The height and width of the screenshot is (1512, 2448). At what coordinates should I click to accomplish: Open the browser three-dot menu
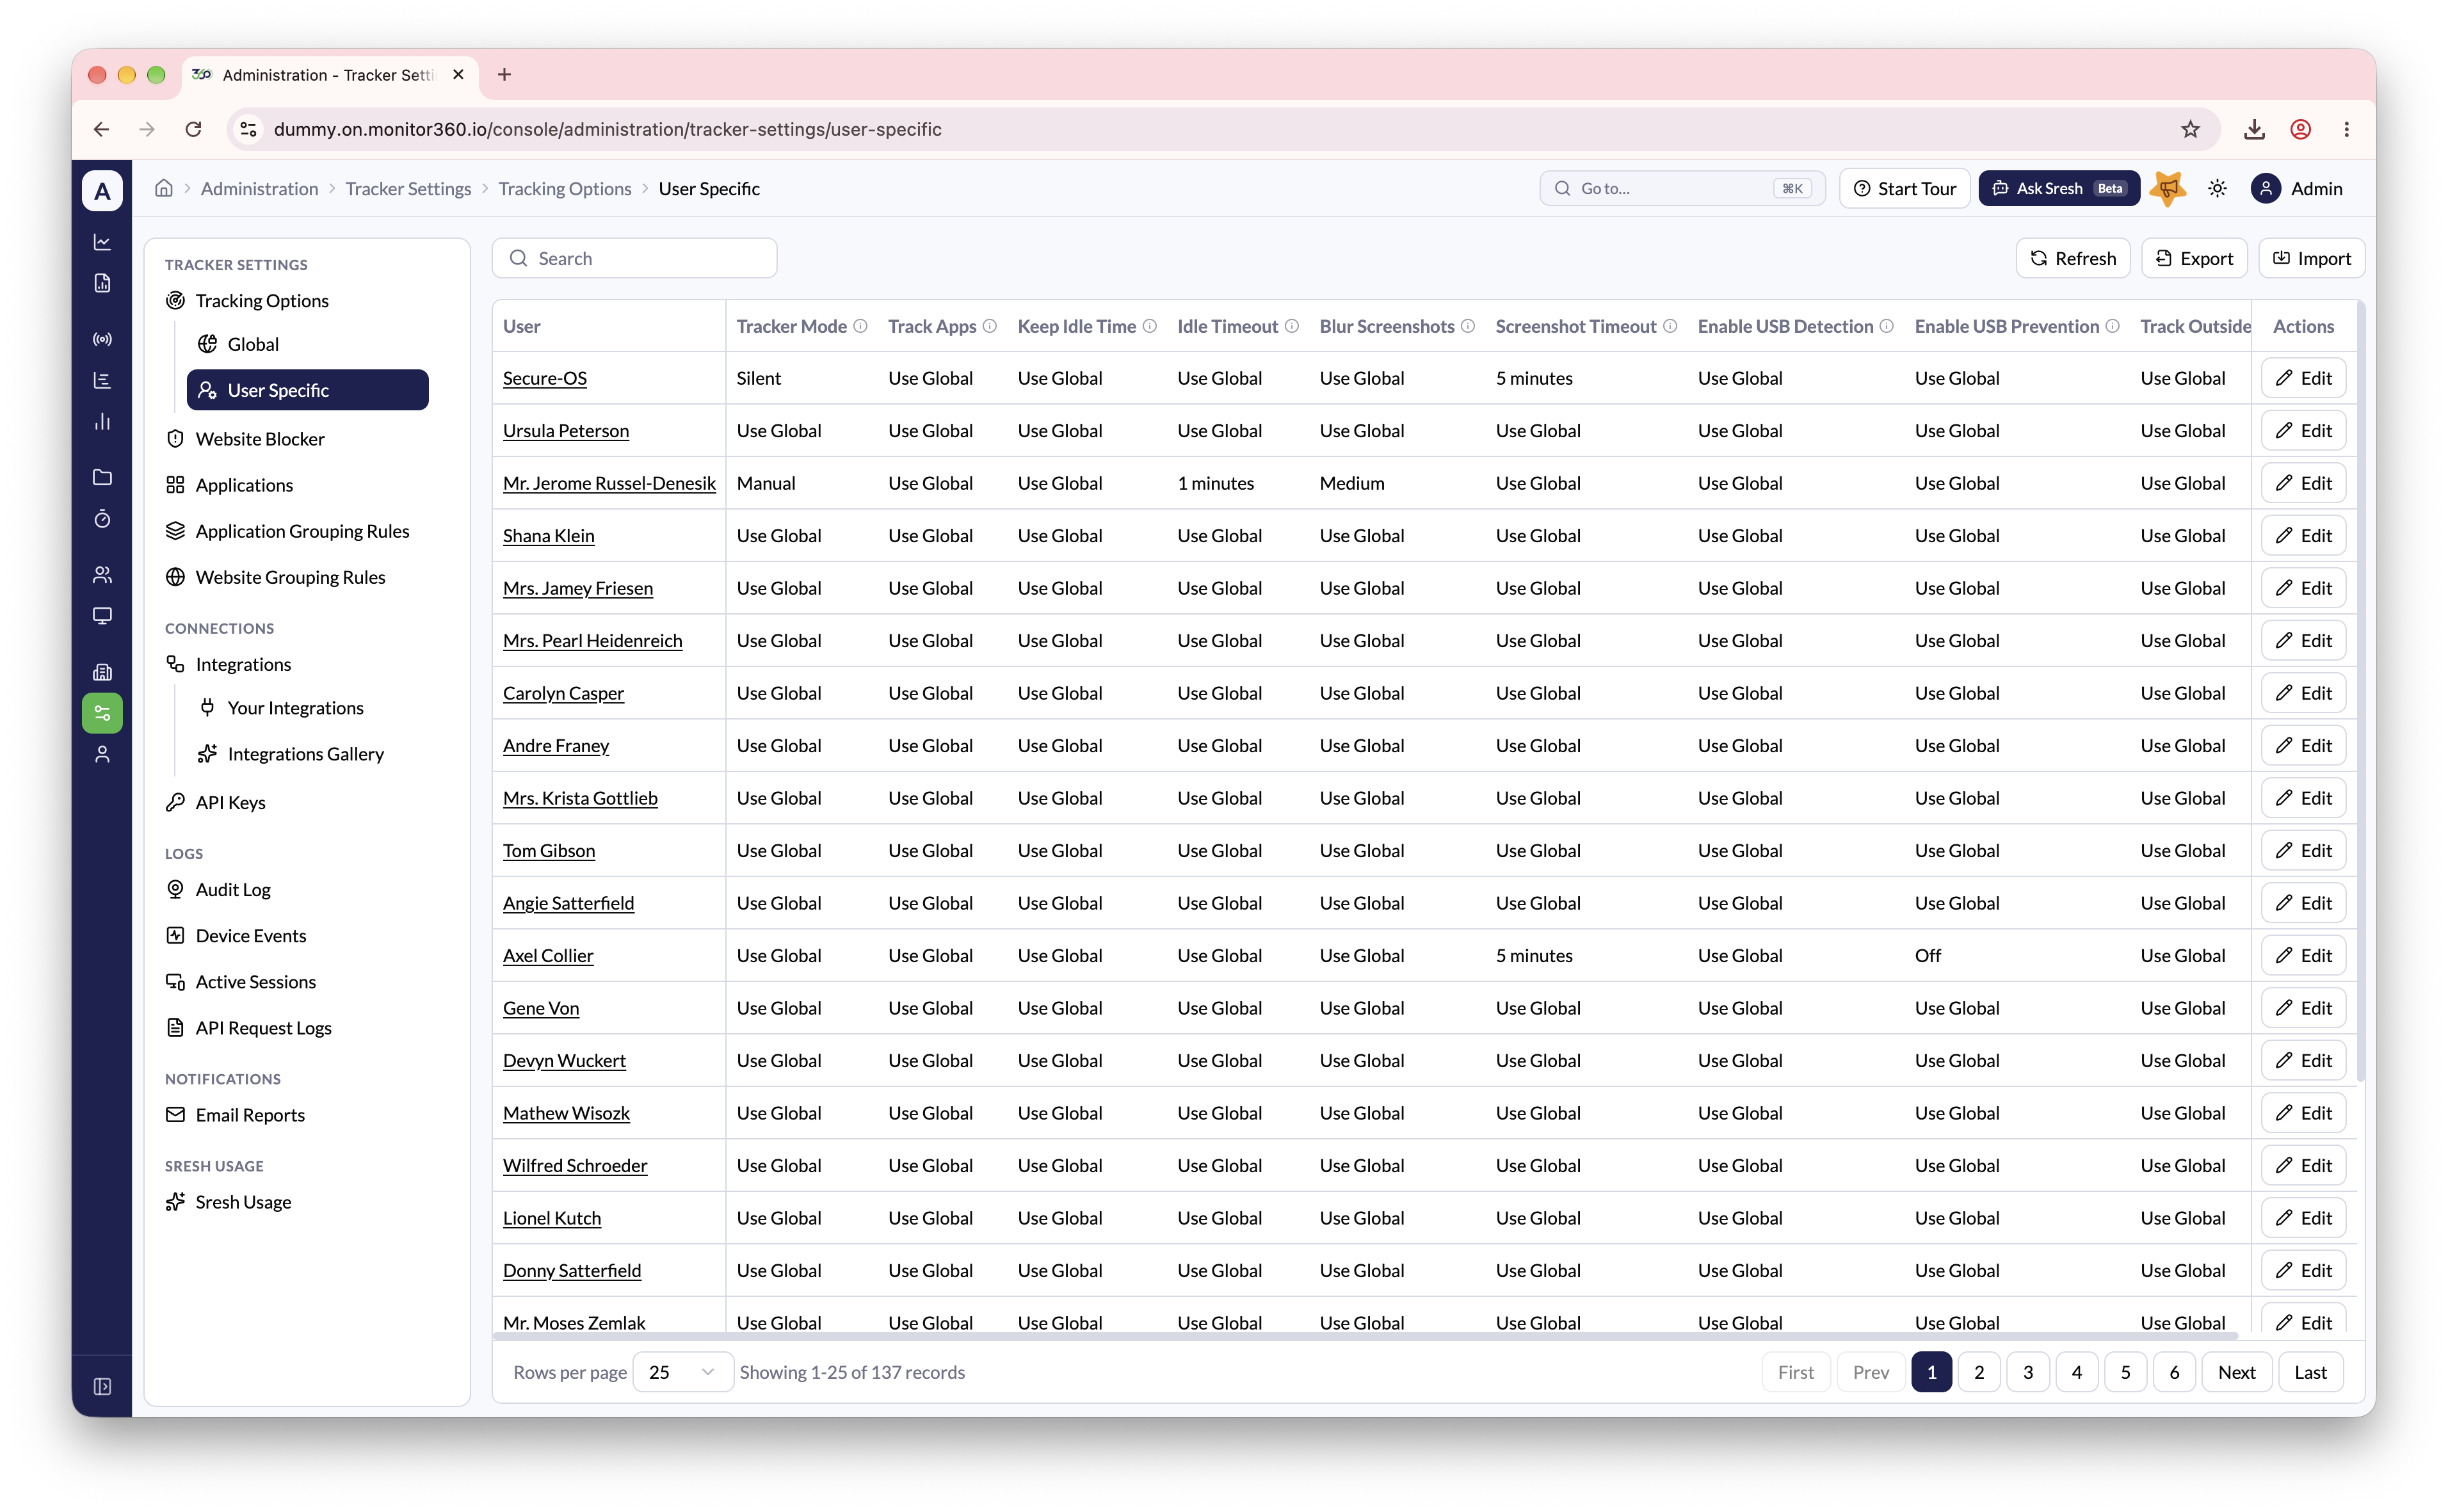point(2346,129)
